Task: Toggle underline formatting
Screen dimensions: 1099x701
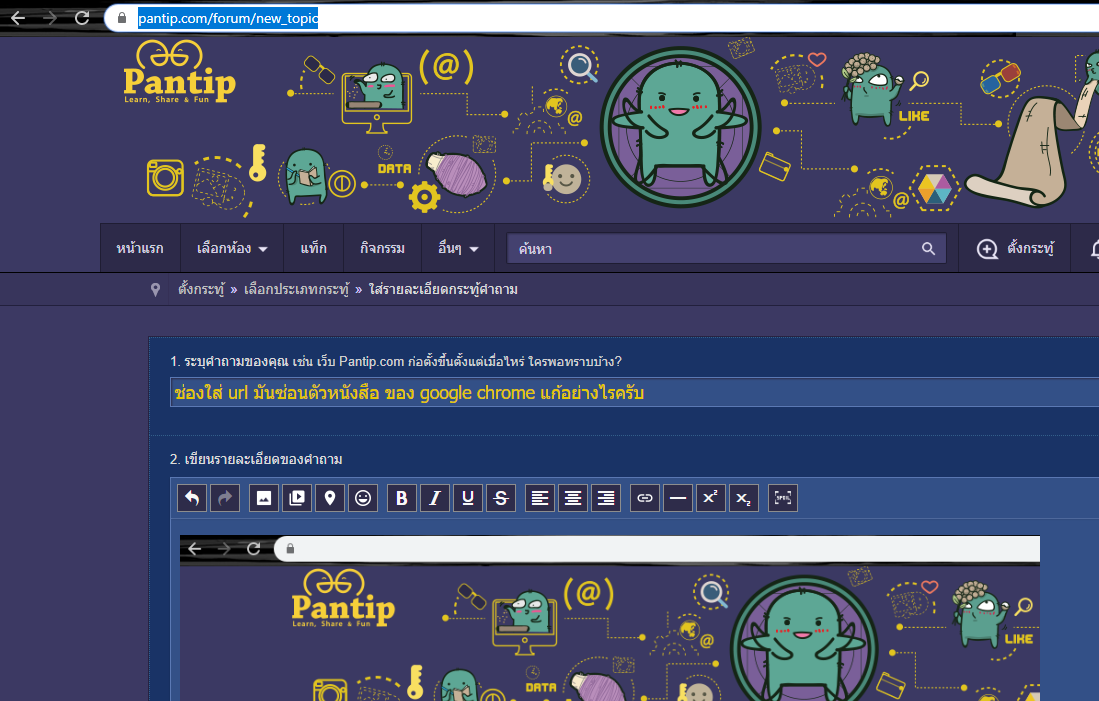Action: tap(468, 498)
